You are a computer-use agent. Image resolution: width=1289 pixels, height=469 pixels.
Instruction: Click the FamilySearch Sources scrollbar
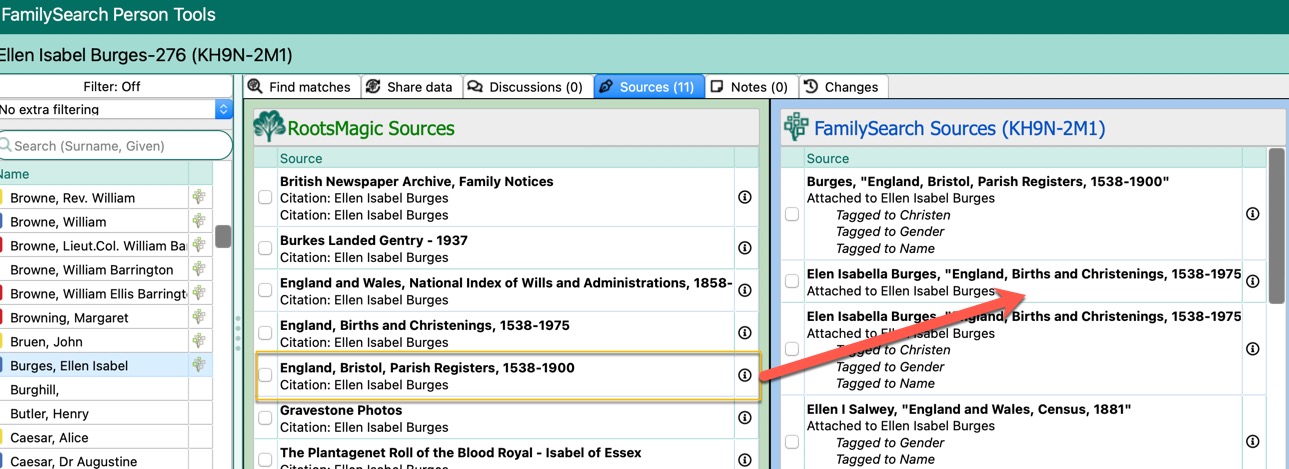coord(1276,225)
